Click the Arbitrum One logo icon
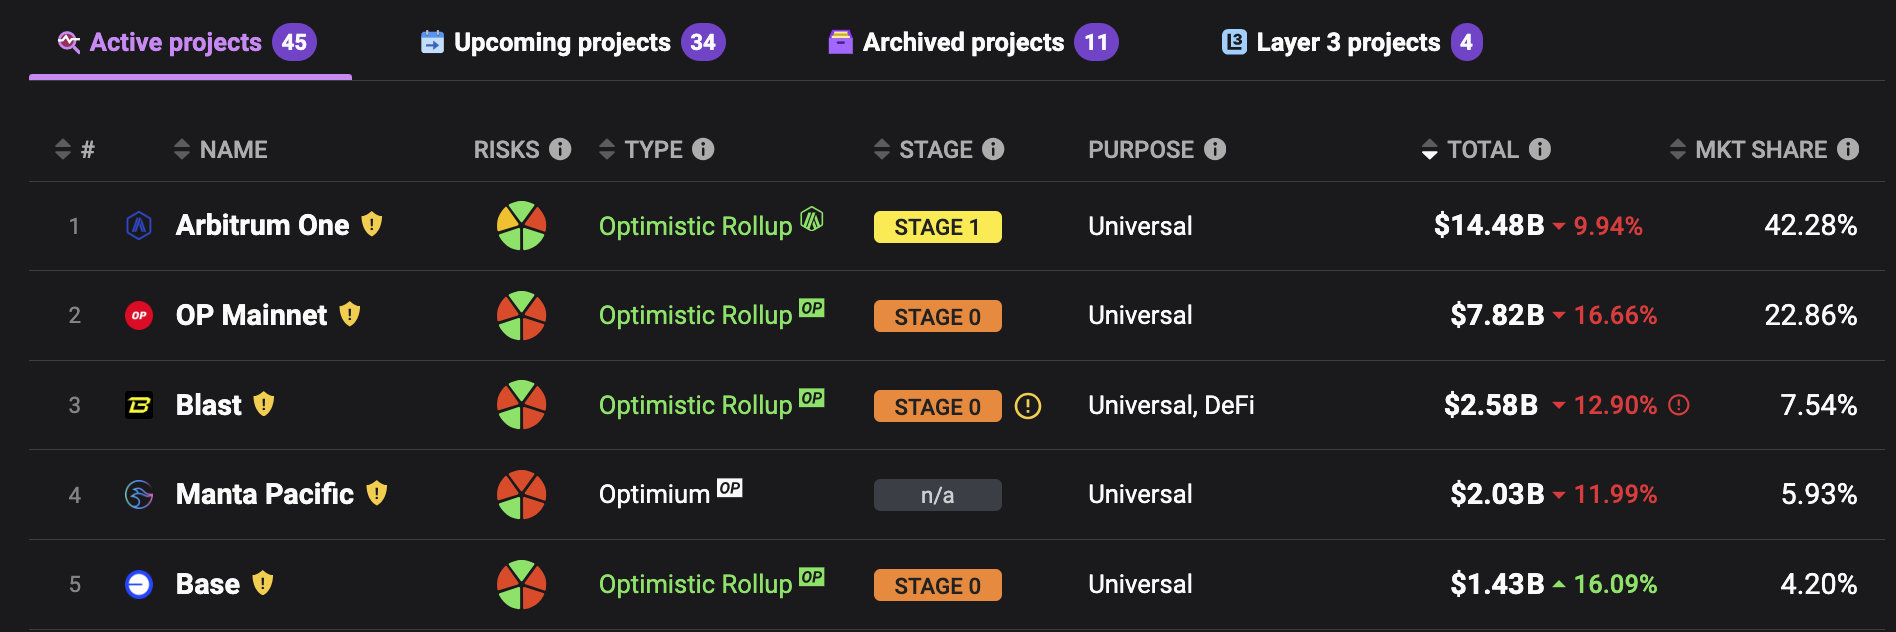 pos(139,226)
